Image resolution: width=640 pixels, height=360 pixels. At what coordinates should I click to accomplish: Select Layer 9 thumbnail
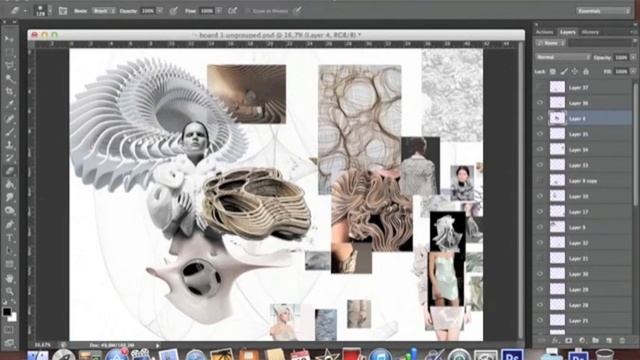click(557, 227)
